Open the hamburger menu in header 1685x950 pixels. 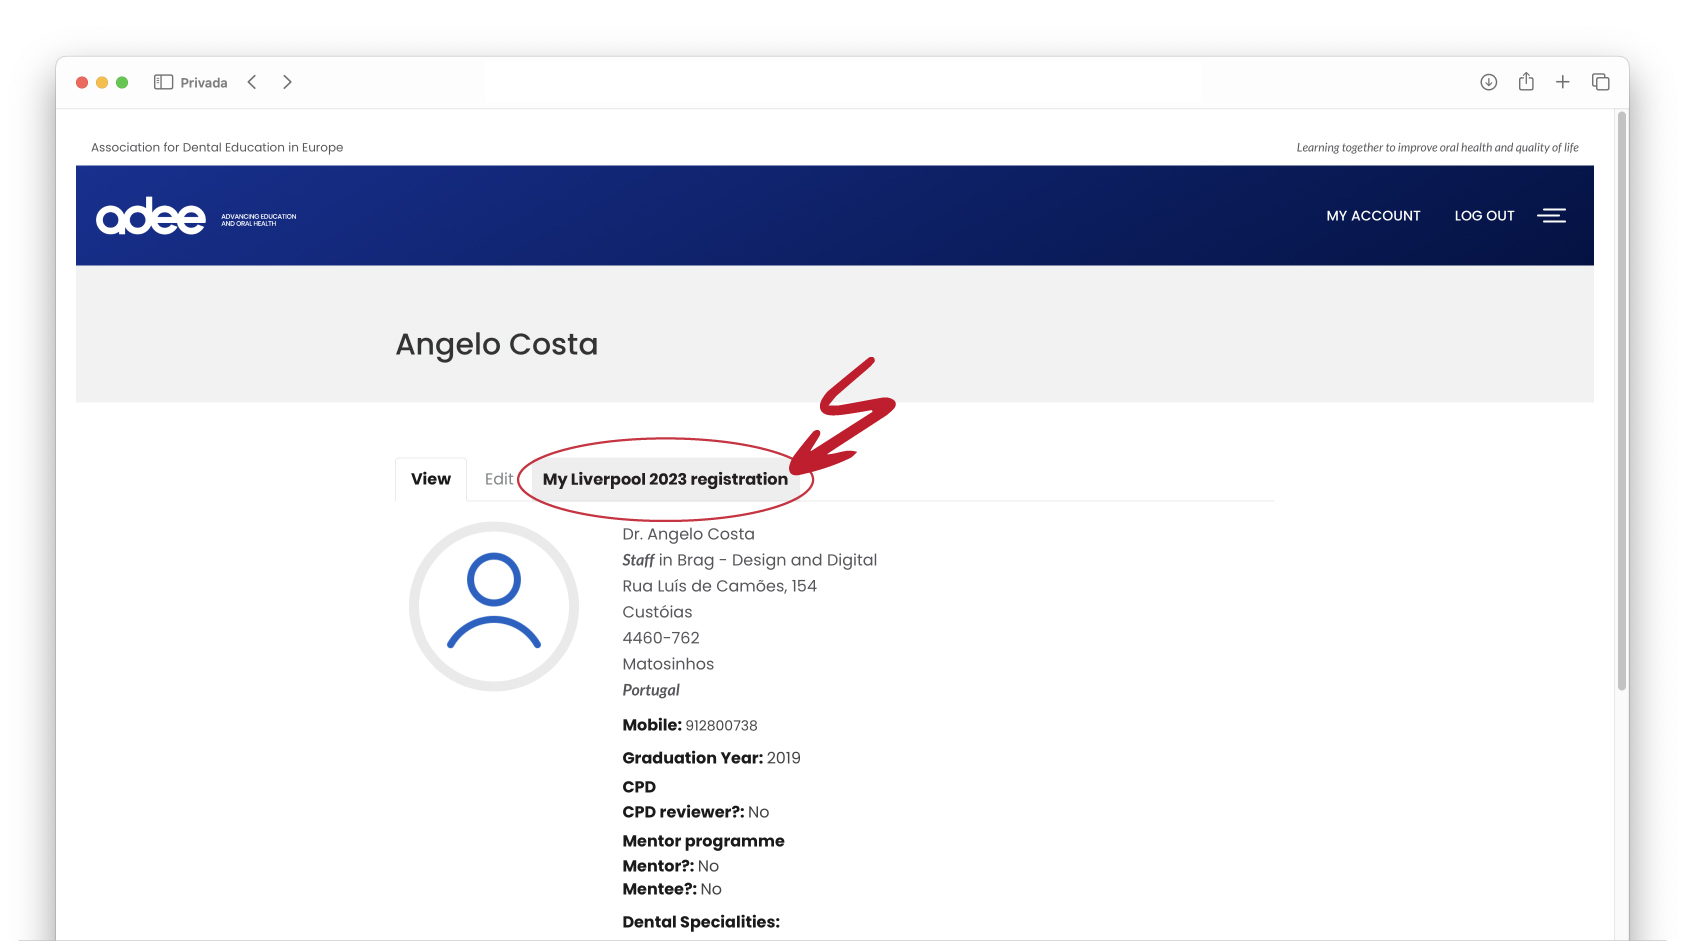pyautogui.click(x=1551, y=216)
